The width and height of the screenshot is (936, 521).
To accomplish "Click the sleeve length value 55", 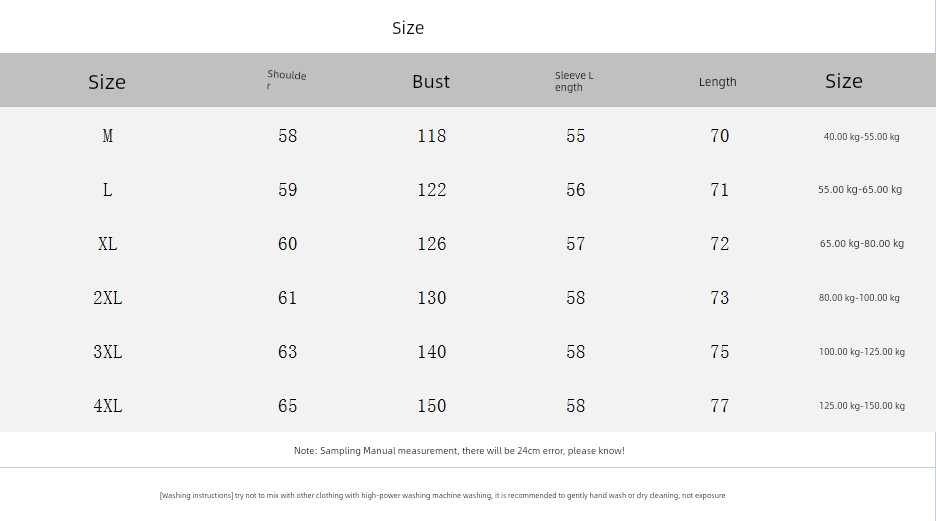I will 575,136.
